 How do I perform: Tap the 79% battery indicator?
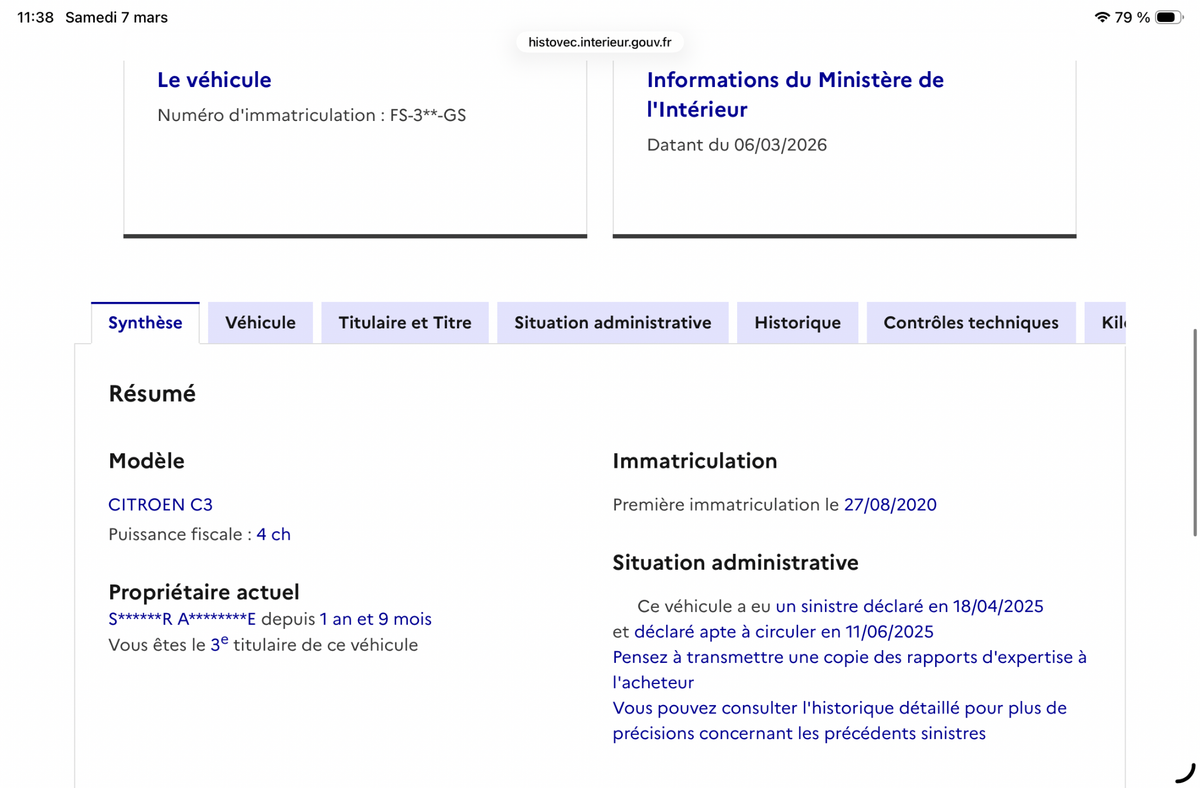pos(1135,16)
